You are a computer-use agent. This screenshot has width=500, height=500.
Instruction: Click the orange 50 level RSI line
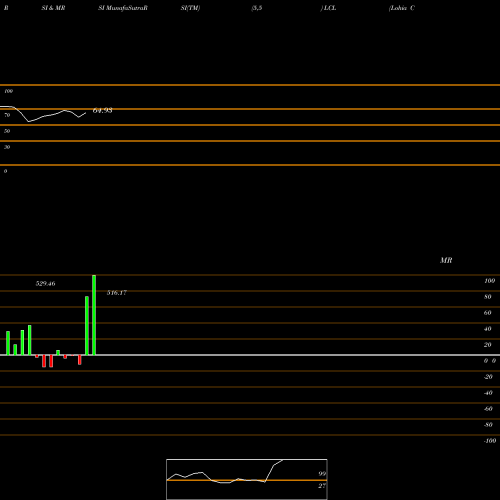pos(250,125)
